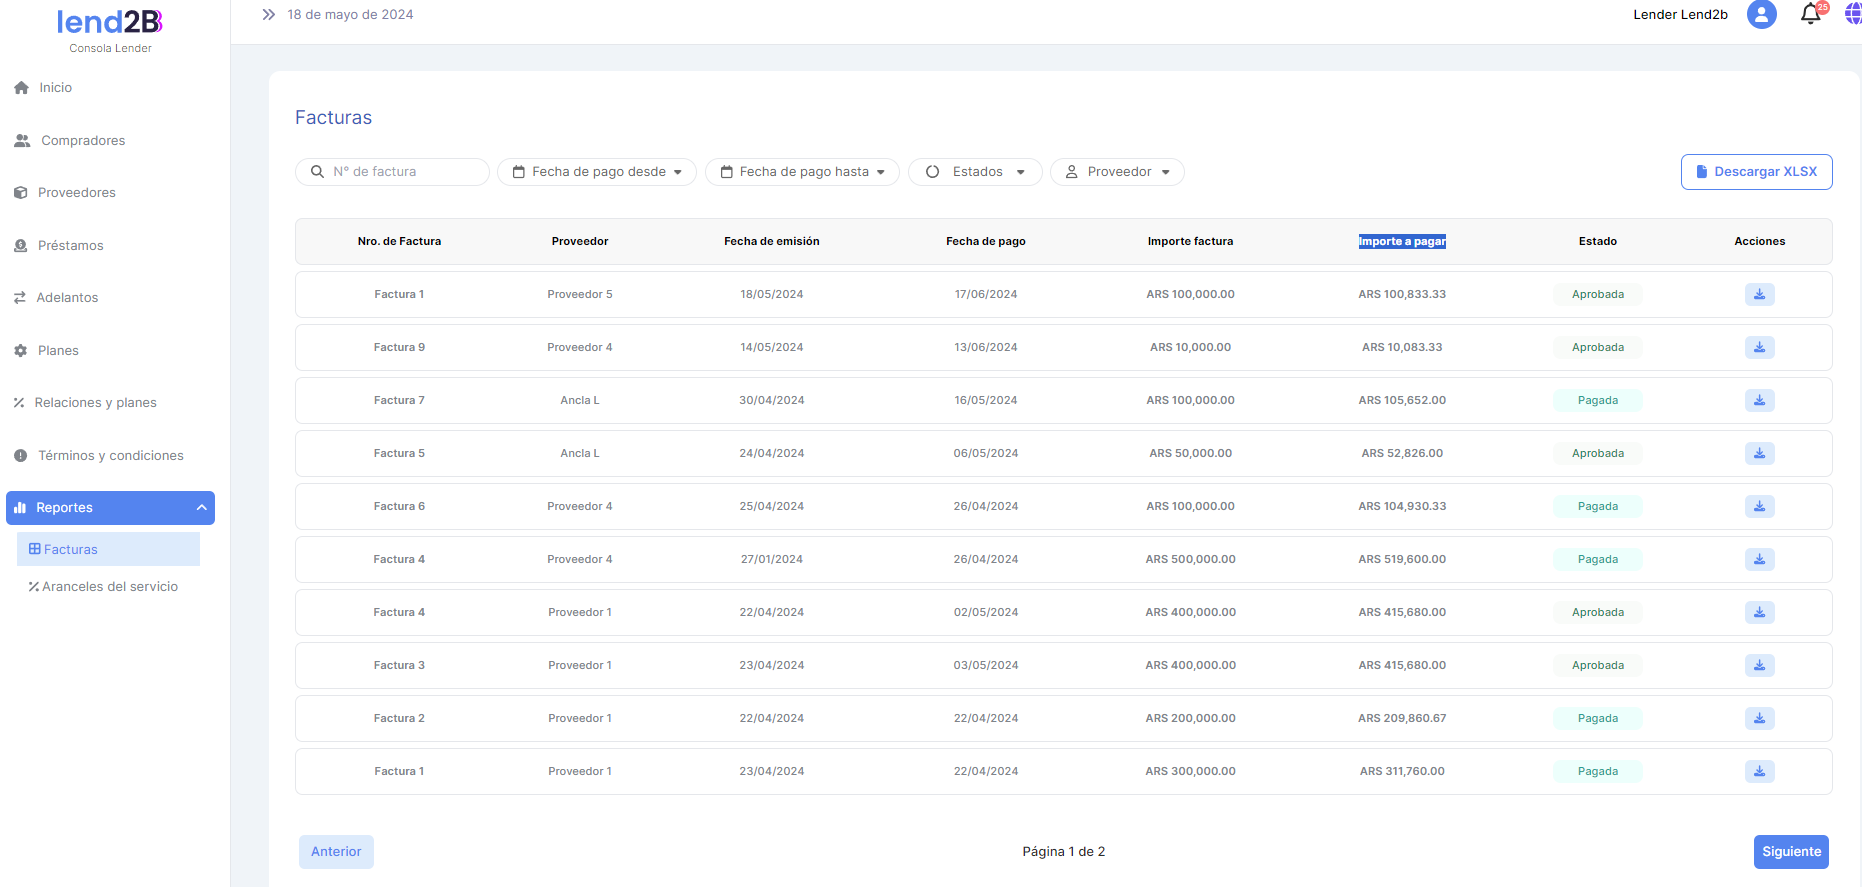Image resolution: width=1862 pixels, height=887 pixels.
Task: Download Factura 6 with its action icon
Action: pyautogui.click(x=1759, y=507)
